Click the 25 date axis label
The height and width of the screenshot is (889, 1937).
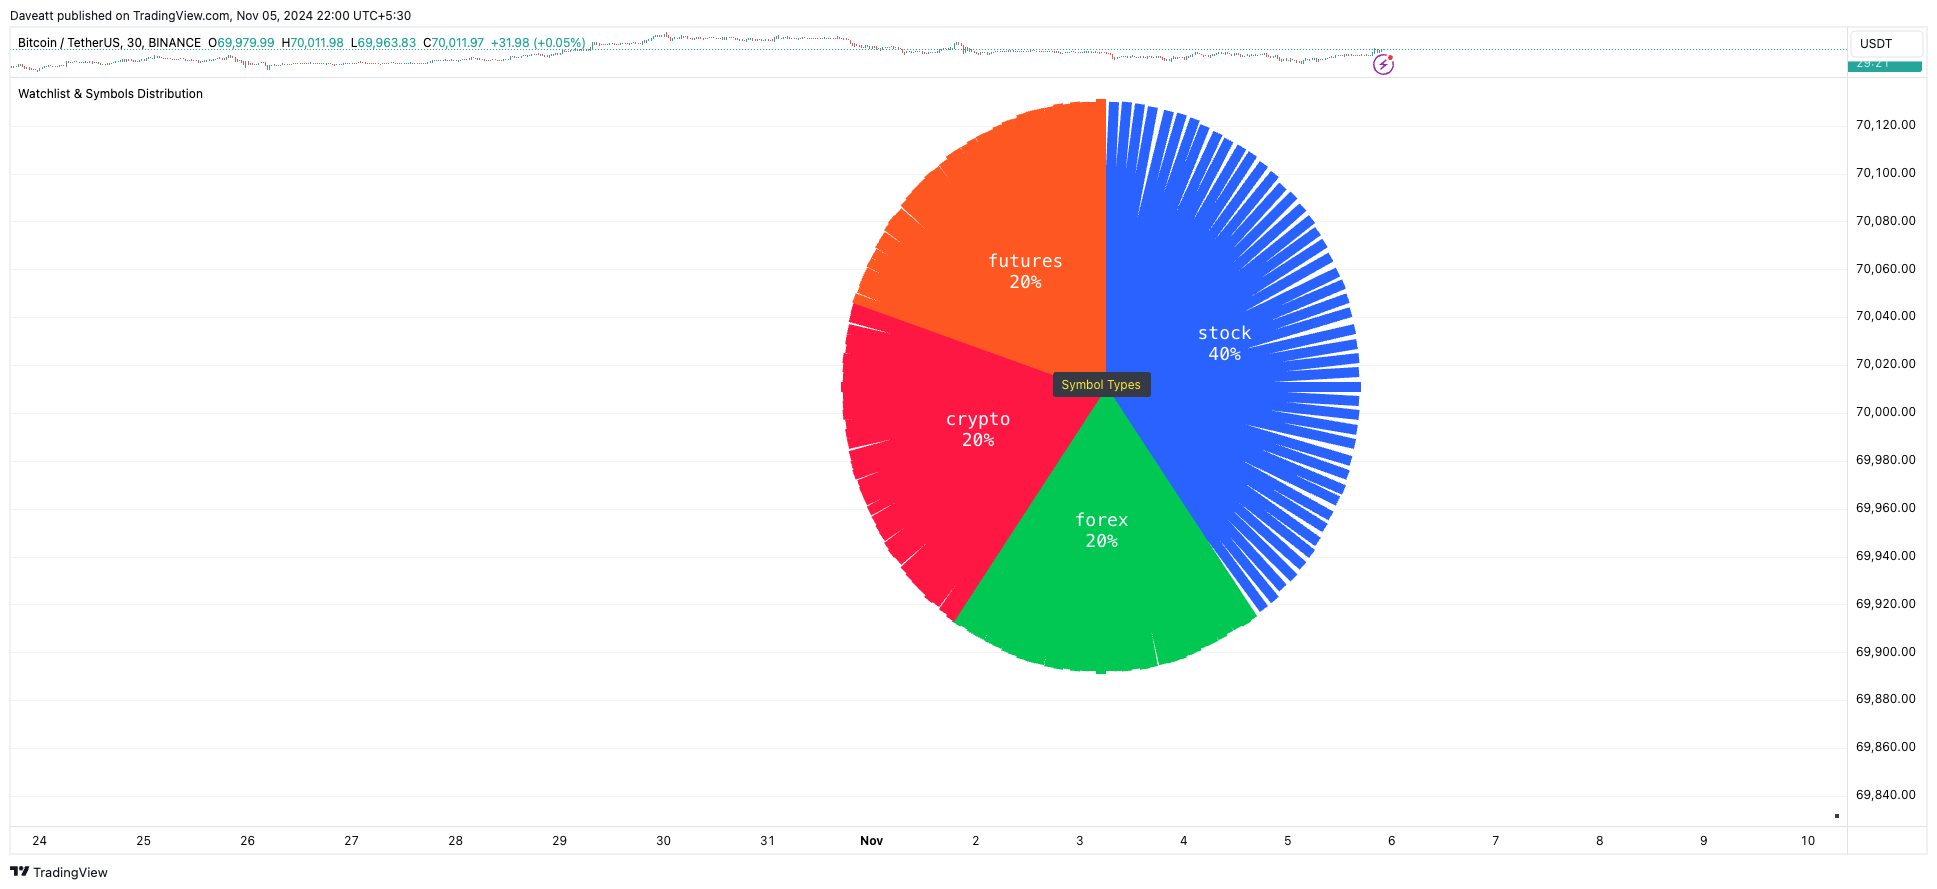coord(144,841)
